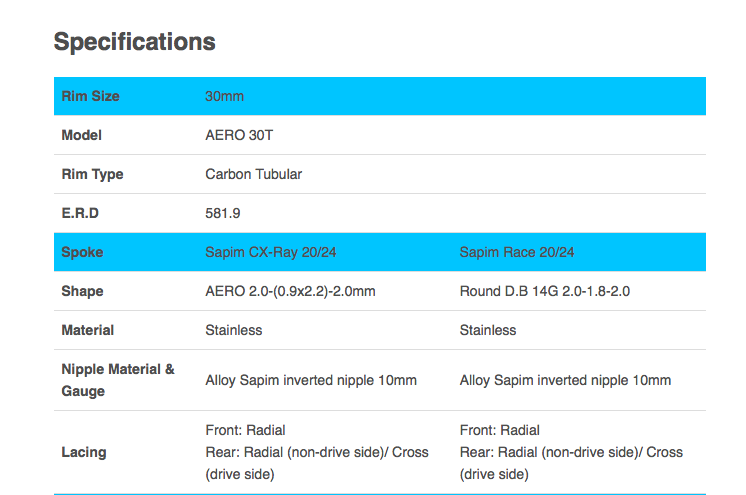
Task: Click the 581.9 E.R.D value
Action: point(223,213)
